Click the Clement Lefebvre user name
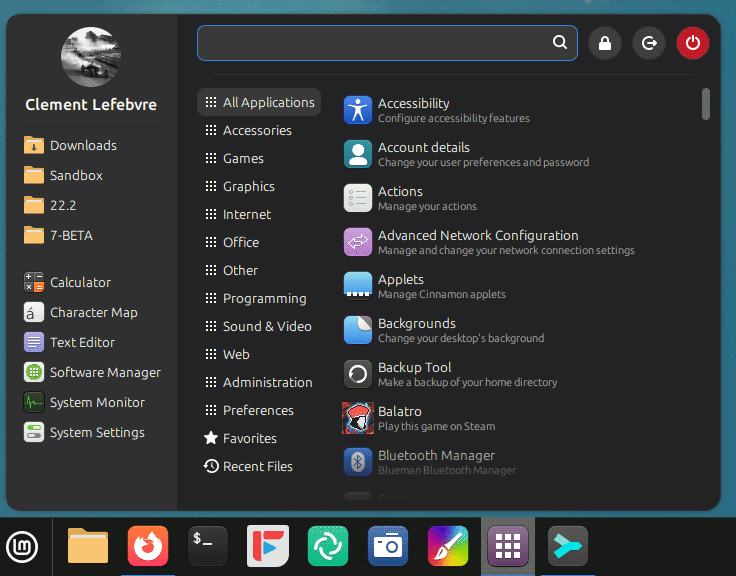Viewport: 736px width, 576px height. 91,105
